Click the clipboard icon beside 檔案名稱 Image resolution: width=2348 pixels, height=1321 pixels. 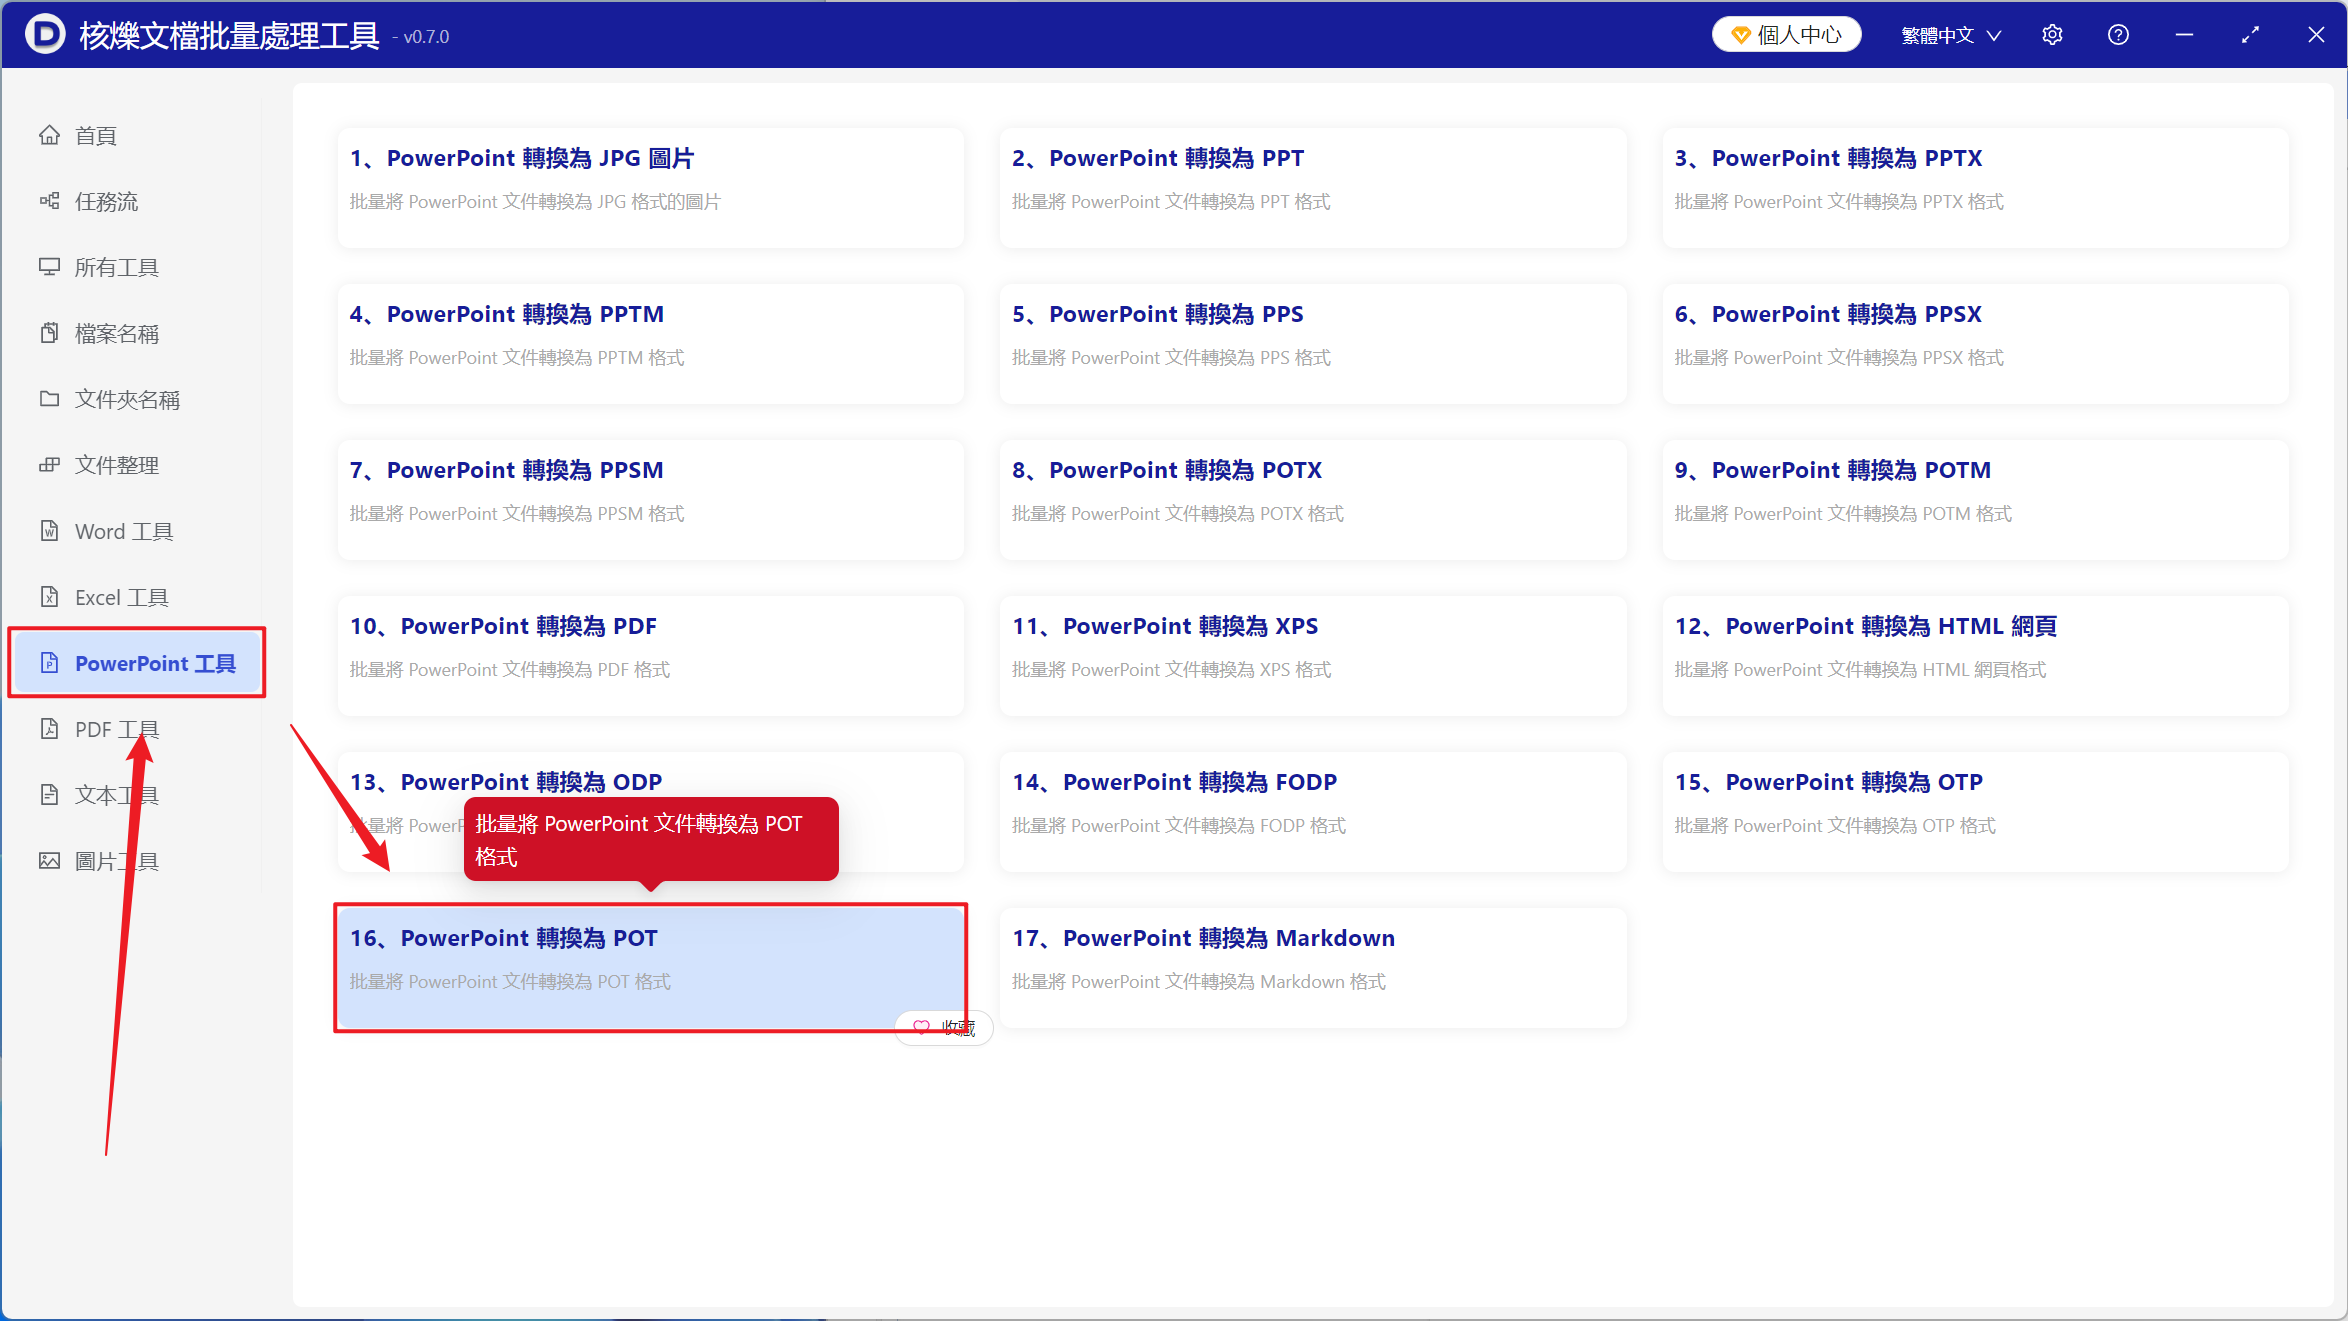(49, 333)
